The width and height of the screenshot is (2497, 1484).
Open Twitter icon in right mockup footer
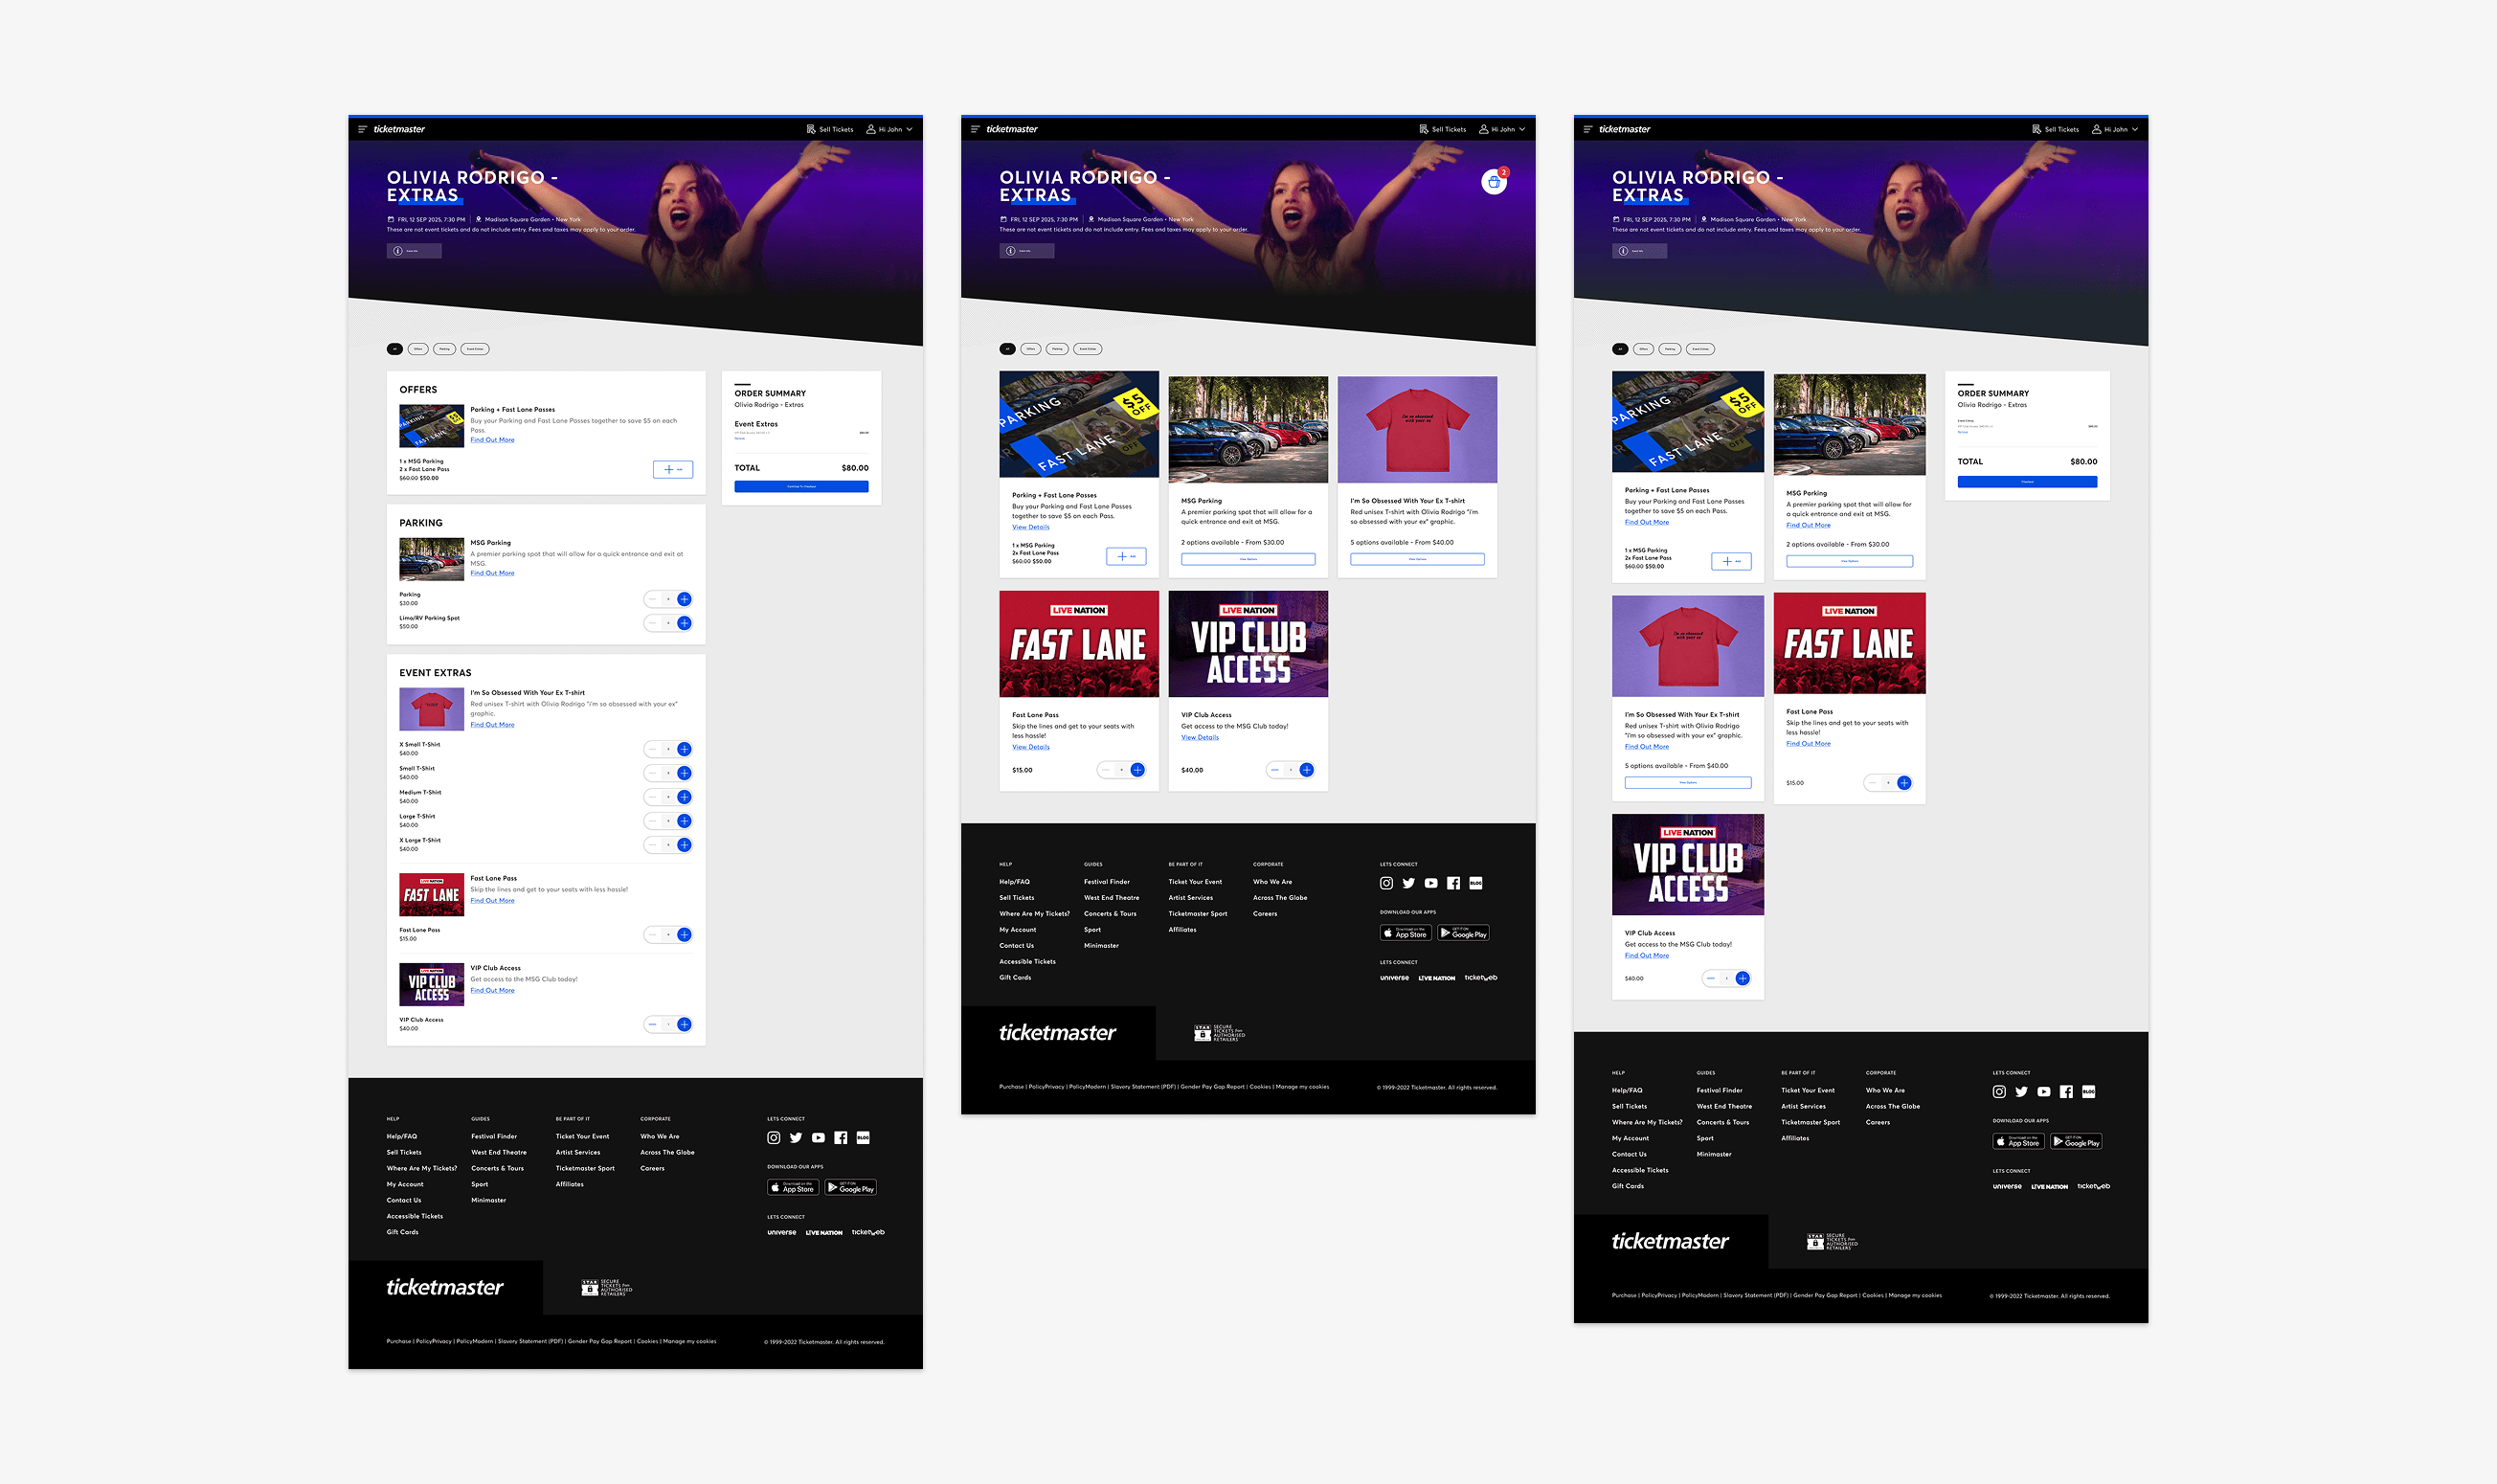(2021, 1092)
